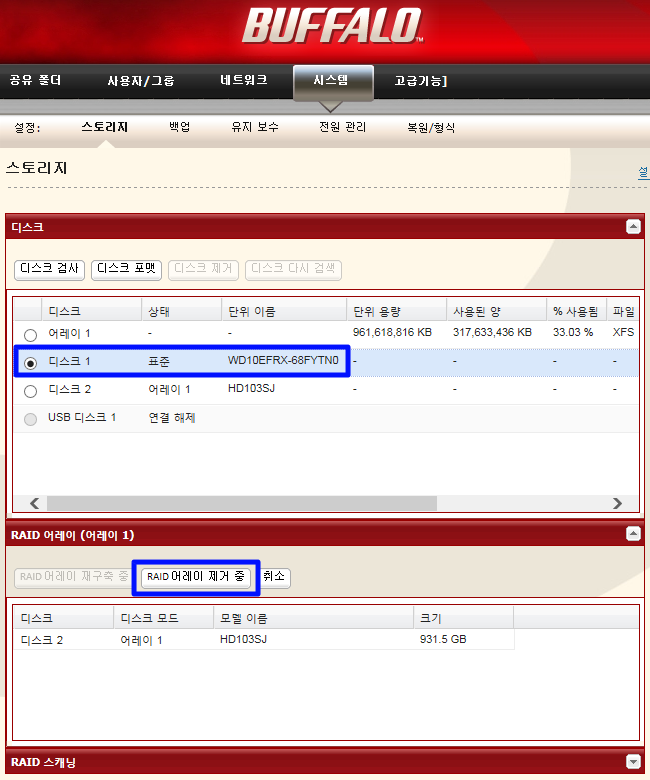The image size is (650, 780).
Task: Open the 복원/형식 sub-menu
Action: tap(431, 127)
